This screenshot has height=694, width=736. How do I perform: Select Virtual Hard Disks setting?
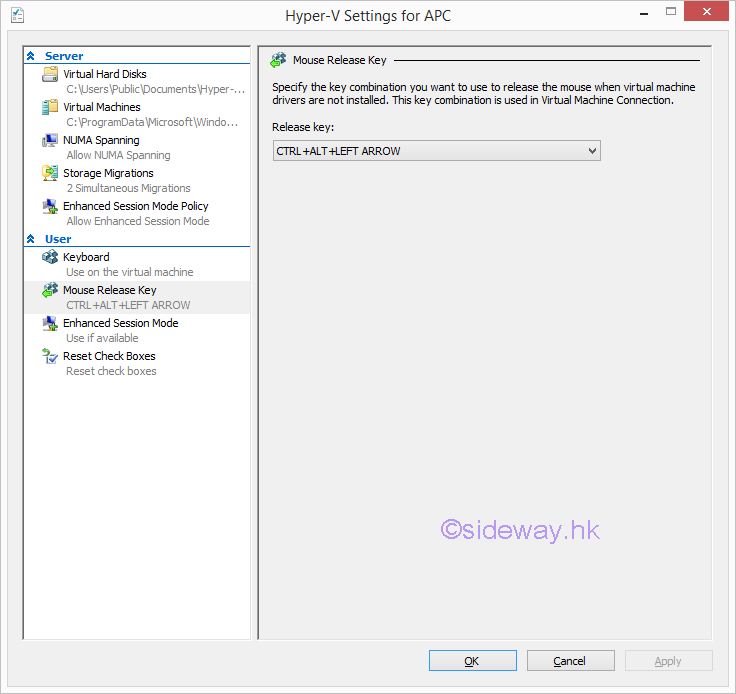tap(104, 74)
